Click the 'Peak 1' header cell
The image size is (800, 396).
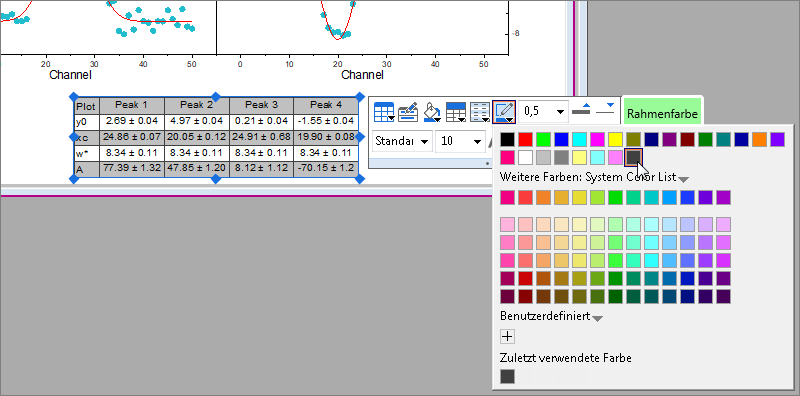coord(132,106)
